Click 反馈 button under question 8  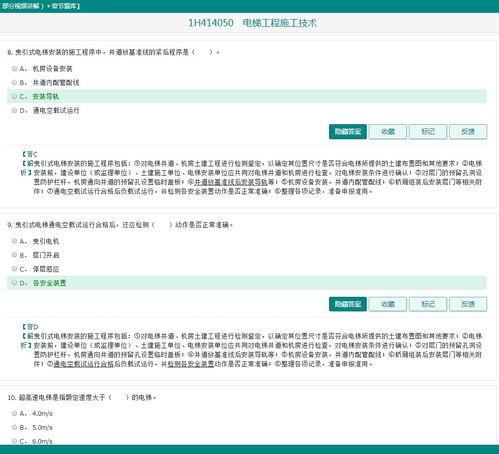click(x=468, y=132)
